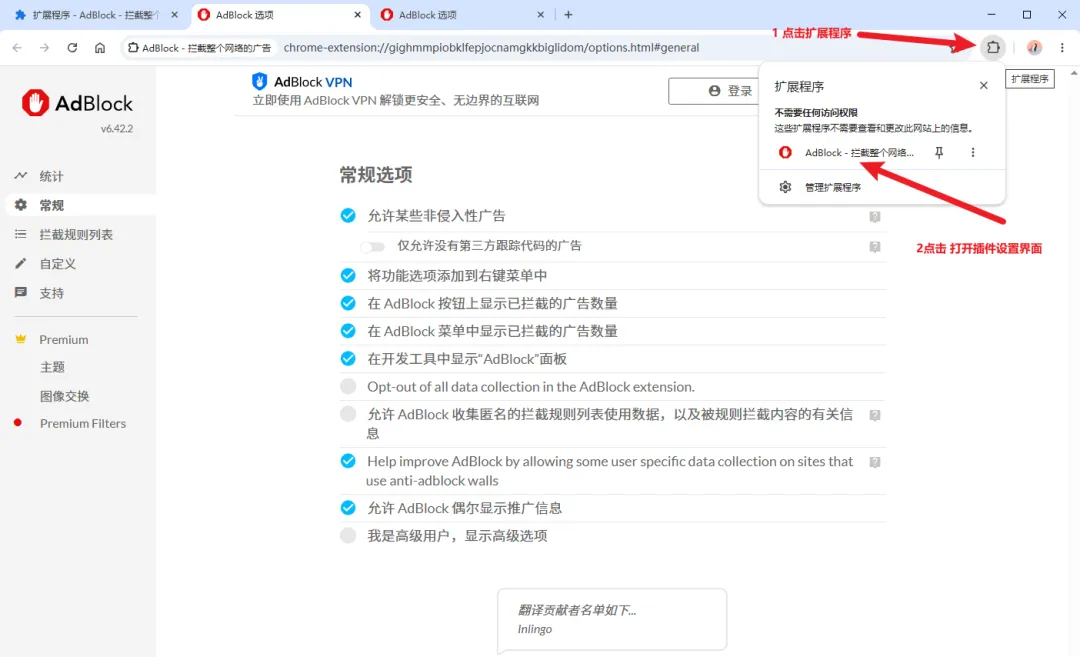Image resolution: width=1080 pixels, height=657 pixels.
Task: Check 允许 AdBlock 收集匿名的拦截规则列表使用数据
Action: tap(348, 414)
